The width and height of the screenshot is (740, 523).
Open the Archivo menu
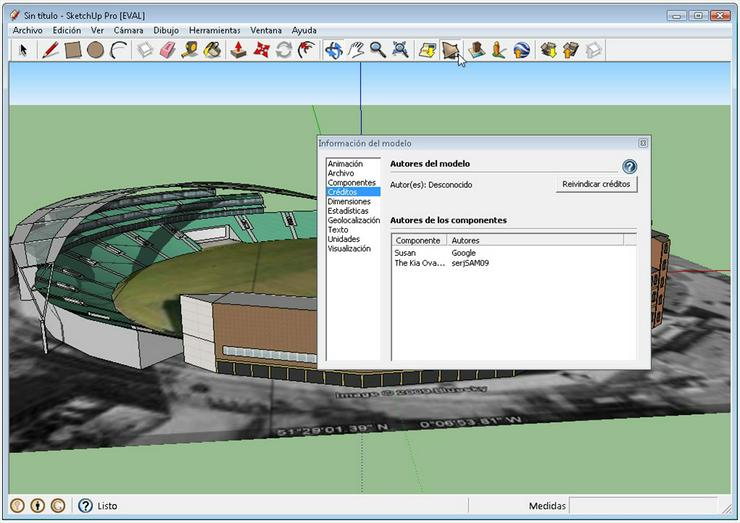pos(28,30)
